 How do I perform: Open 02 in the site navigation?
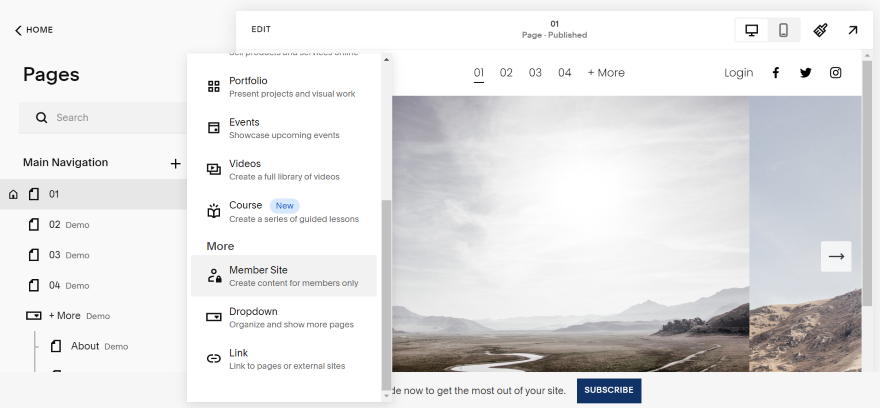(x=506, y=72)
